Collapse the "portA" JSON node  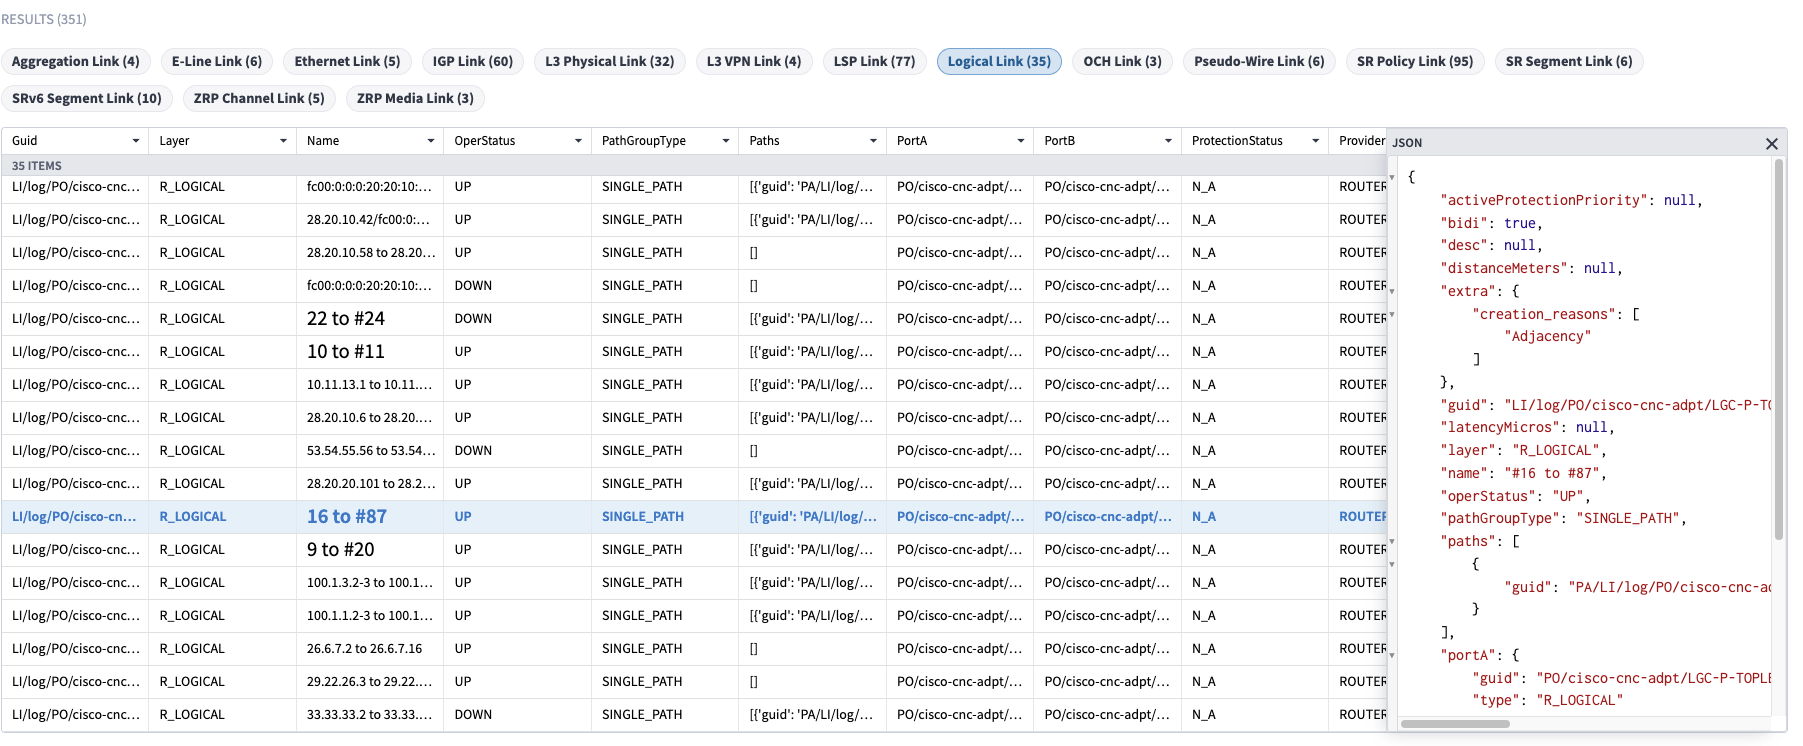pyautogui.click(x=1392, y=656)
